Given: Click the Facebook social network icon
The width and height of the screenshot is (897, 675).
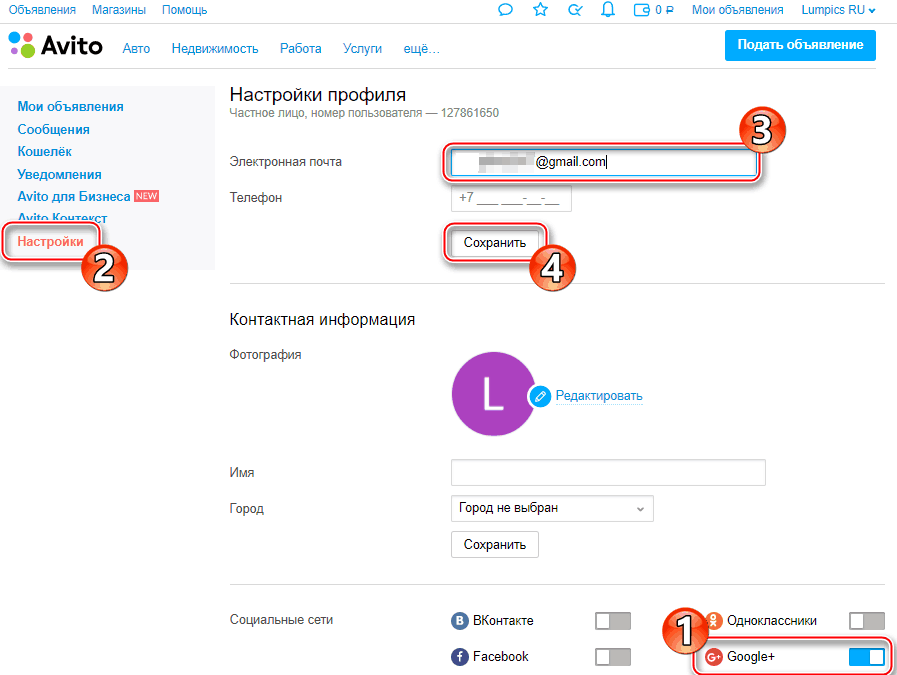Looking at the screenshot, I should click(460, 657).
